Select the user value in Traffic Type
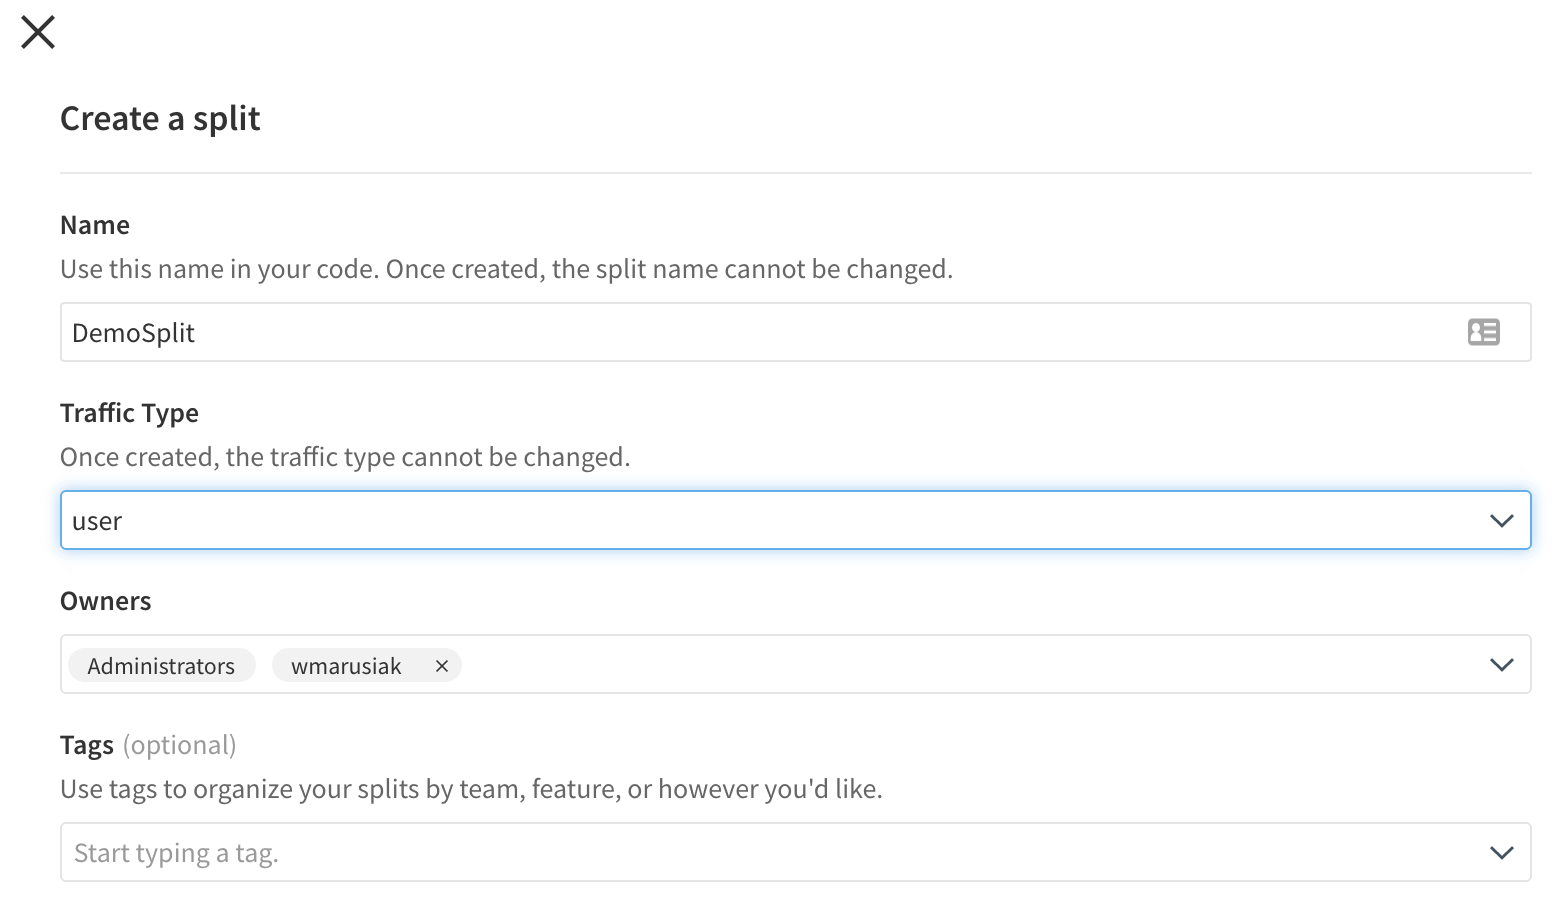This screenshot has width=1568, height=908. pyautogui.click(x=96, y=520)
